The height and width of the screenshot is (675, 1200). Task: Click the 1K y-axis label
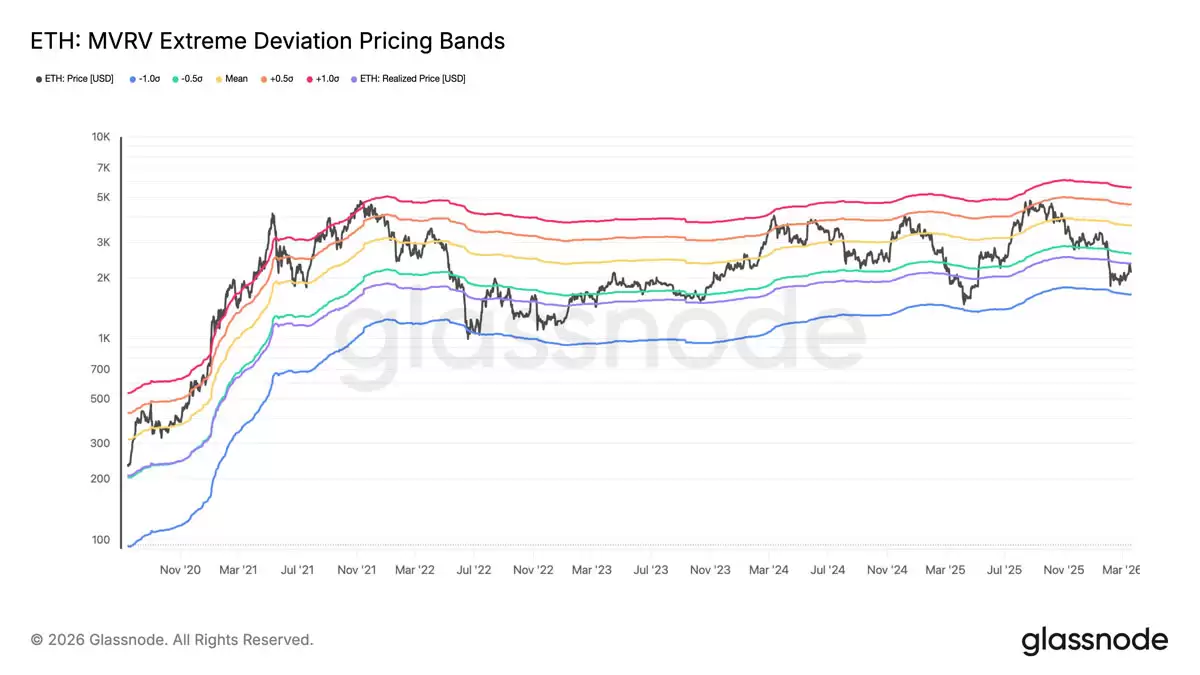[x=104, y=339]
